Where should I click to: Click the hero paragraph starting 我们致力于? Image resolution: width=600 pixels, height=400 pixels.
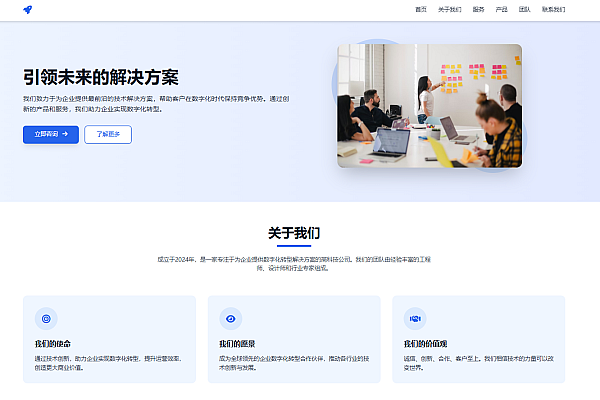click(156, 104)
